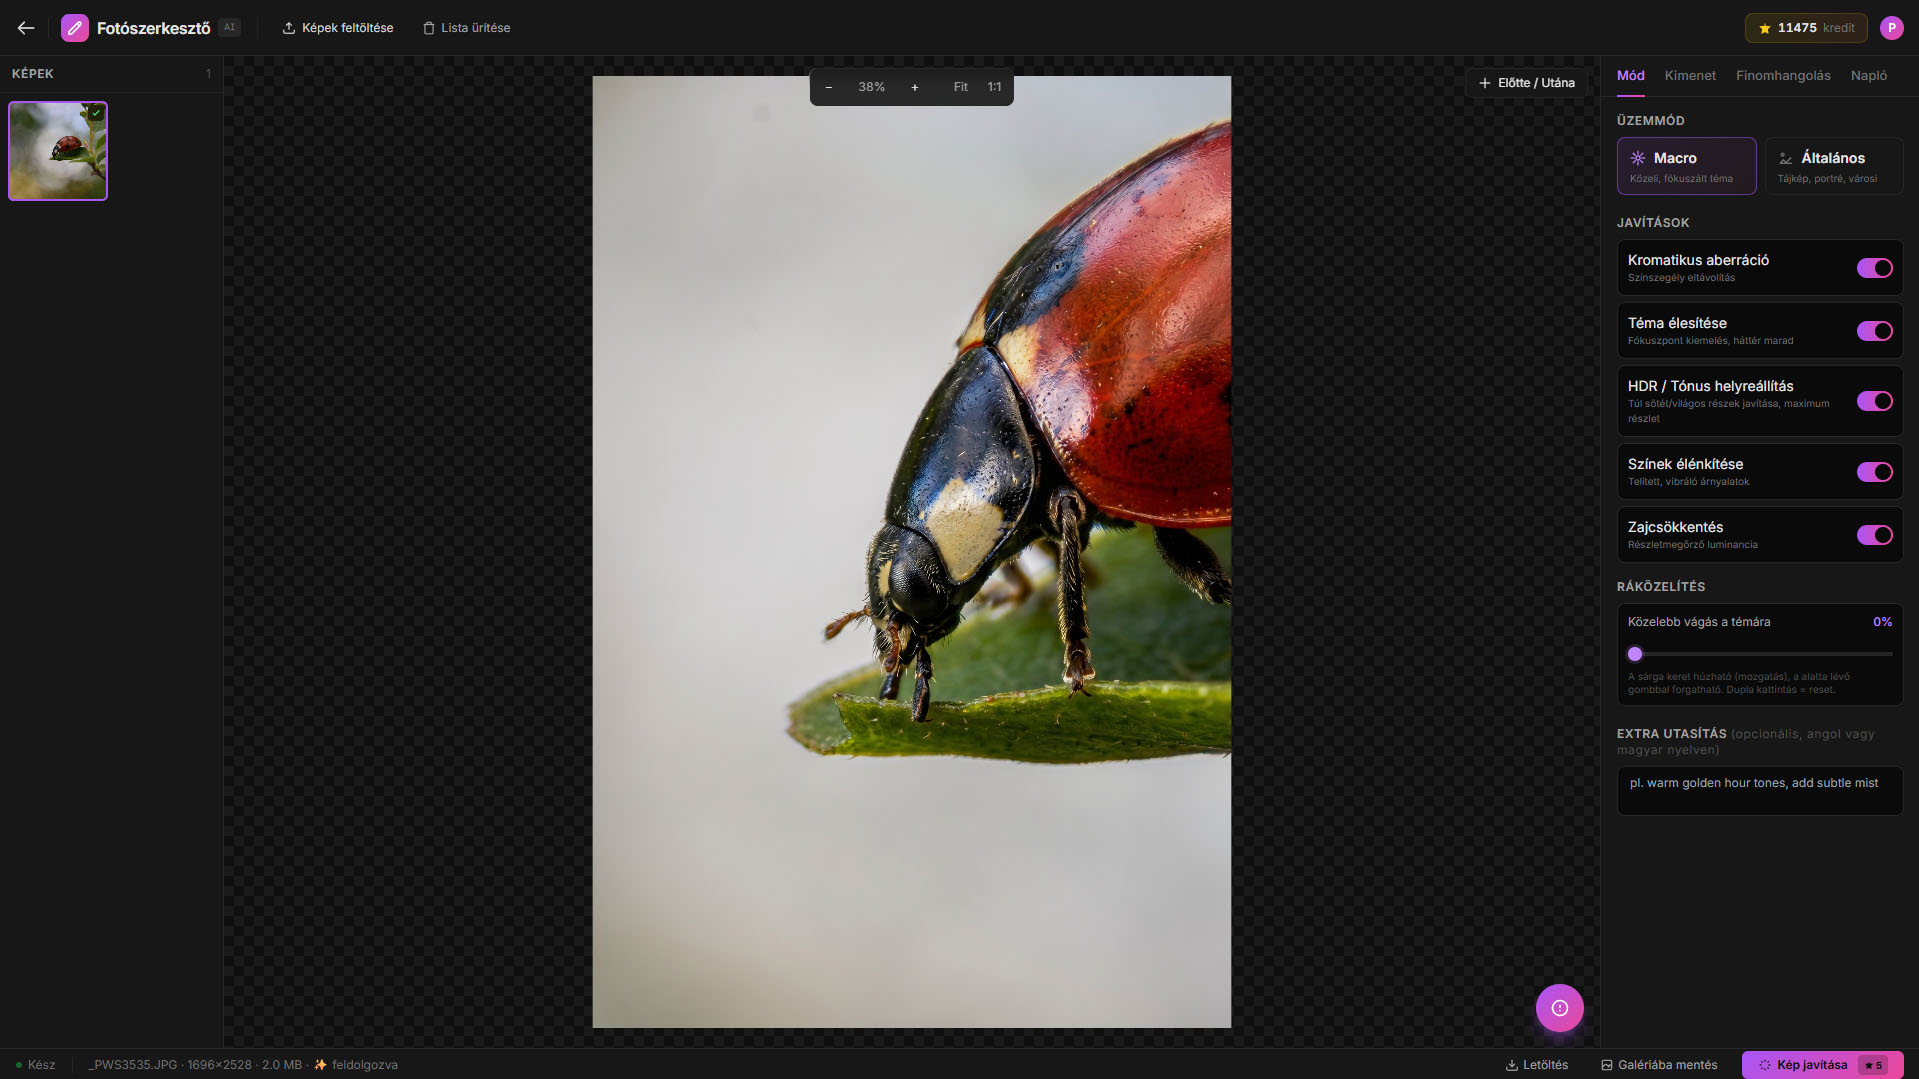Switch to the Kimenet tab
This screenshot has width=1919, height=1079.
point(1690,76)
